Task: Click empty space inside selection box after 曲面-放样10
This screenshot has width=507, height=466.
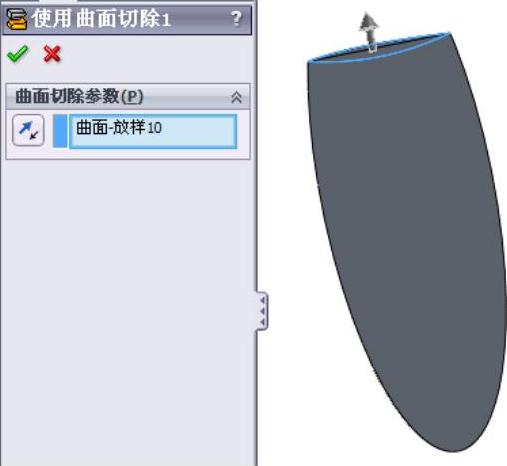Action: pos(198,131)
